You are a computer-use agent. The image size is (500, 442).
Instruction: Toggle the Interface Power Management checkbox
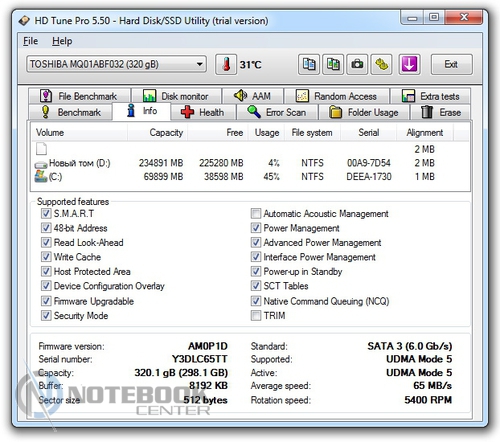pos(256,257)
